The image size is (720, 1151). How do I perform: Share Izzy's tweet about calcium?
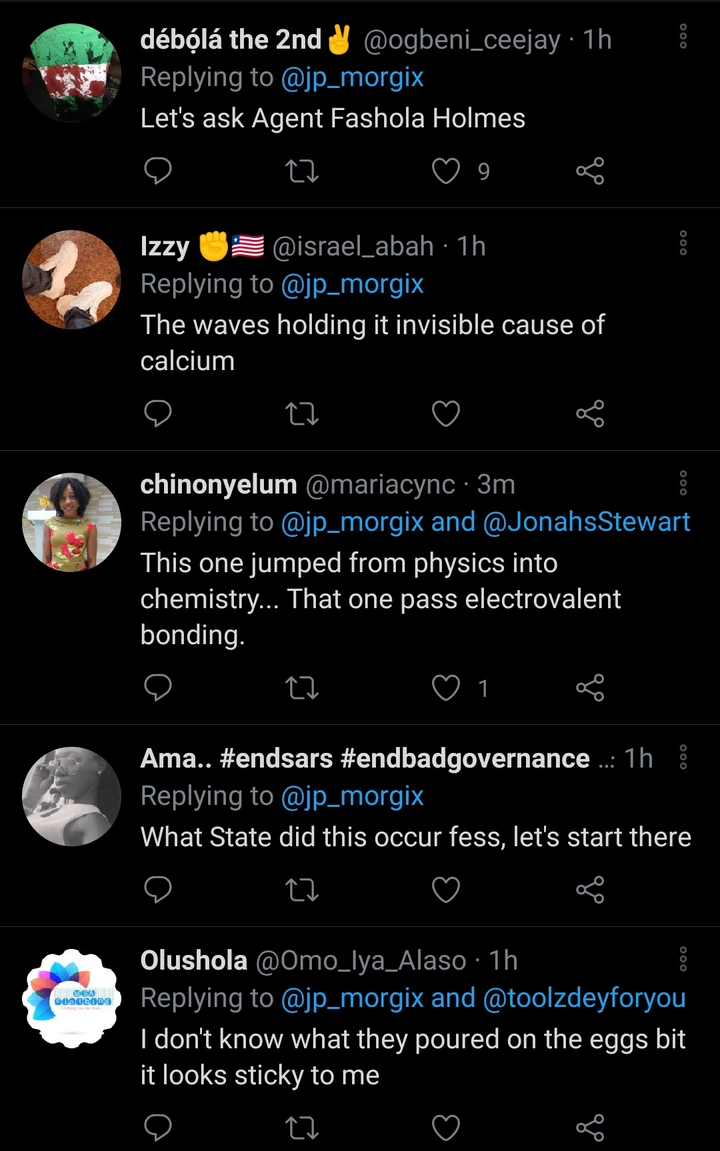(x=590, y=413)
